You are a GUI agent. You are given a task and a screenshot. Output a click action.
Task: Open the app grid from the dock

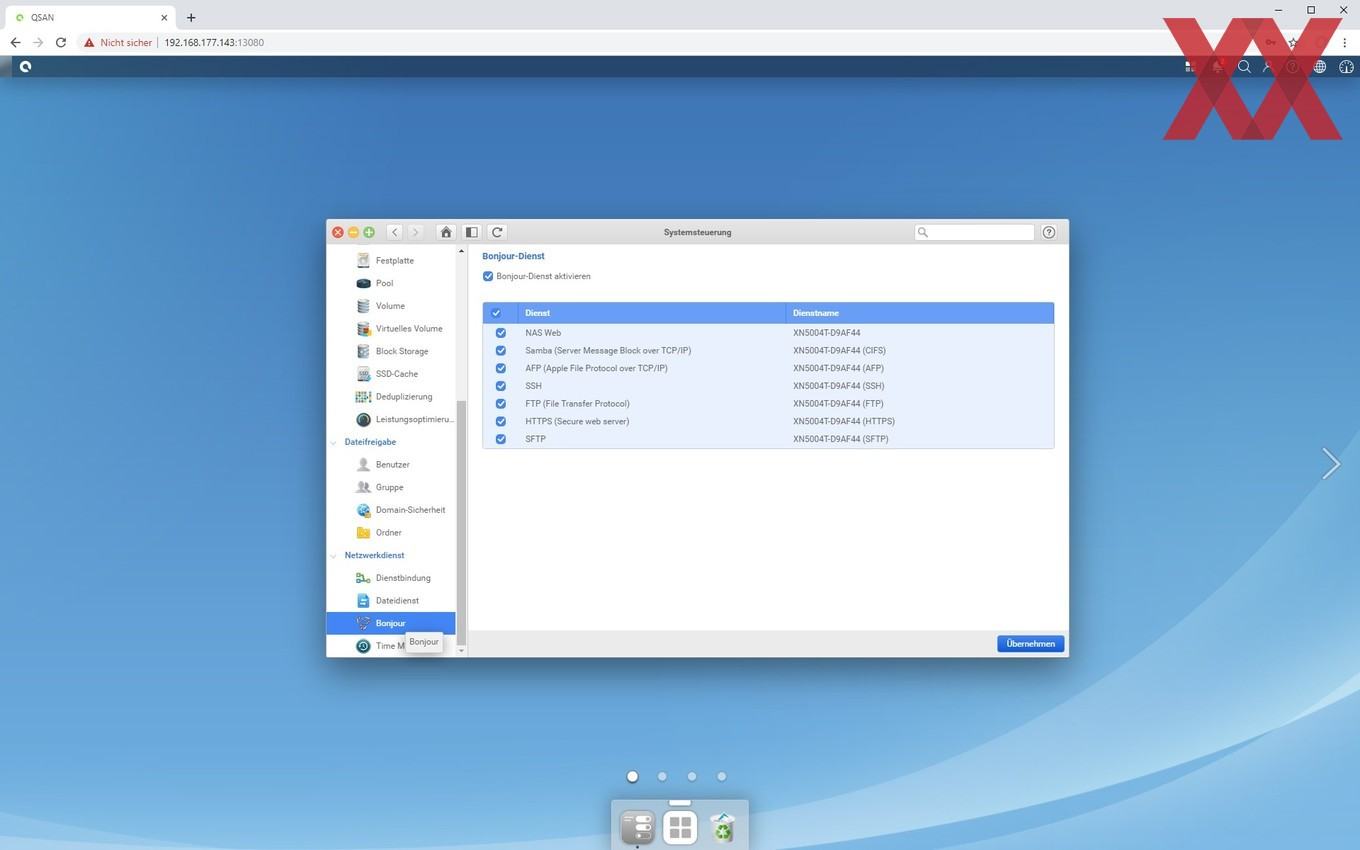pos(680,828)
